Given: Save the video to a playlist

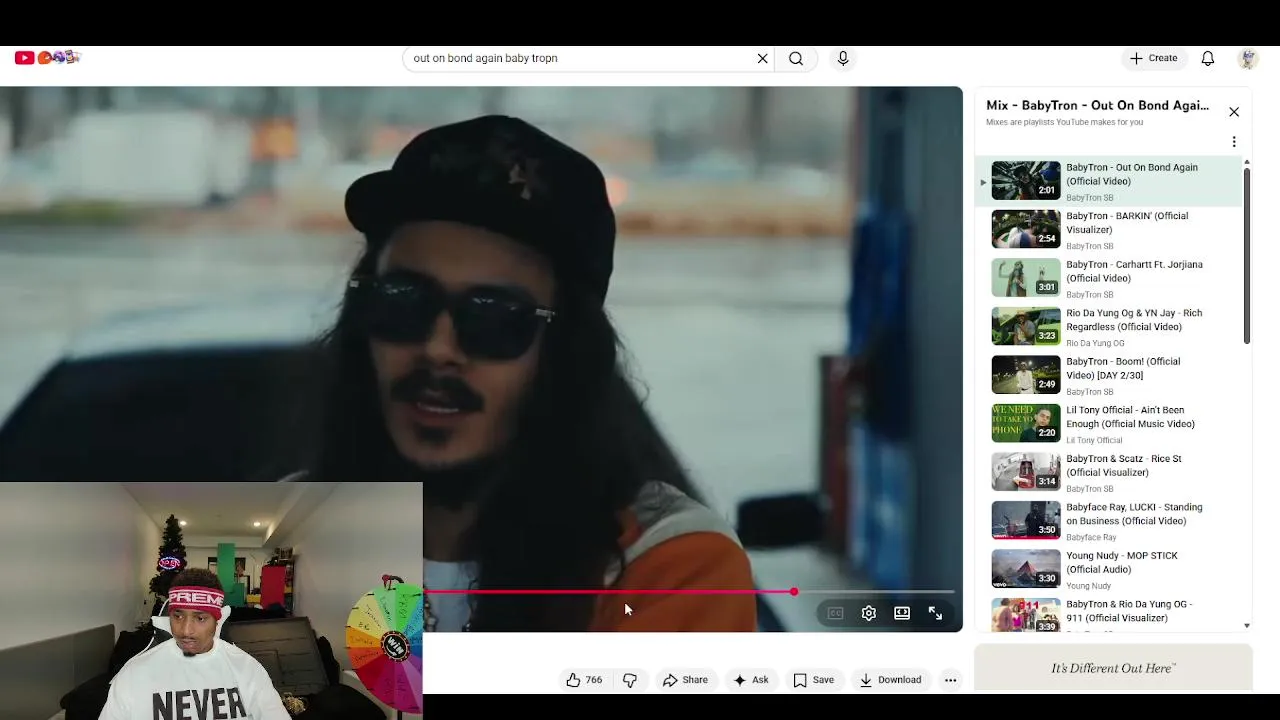Looking at the screenshot, I should 813,680.
